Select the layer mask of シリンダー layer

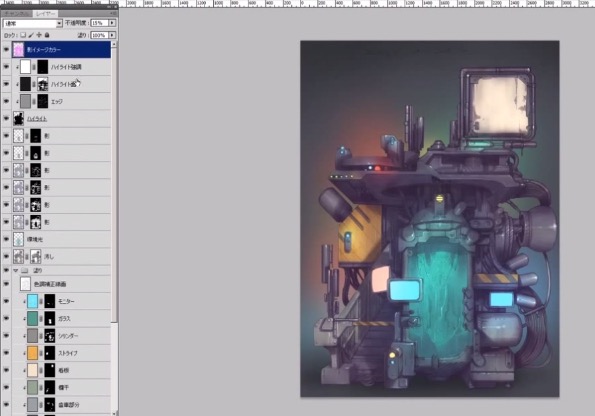[x=50, y=336]
